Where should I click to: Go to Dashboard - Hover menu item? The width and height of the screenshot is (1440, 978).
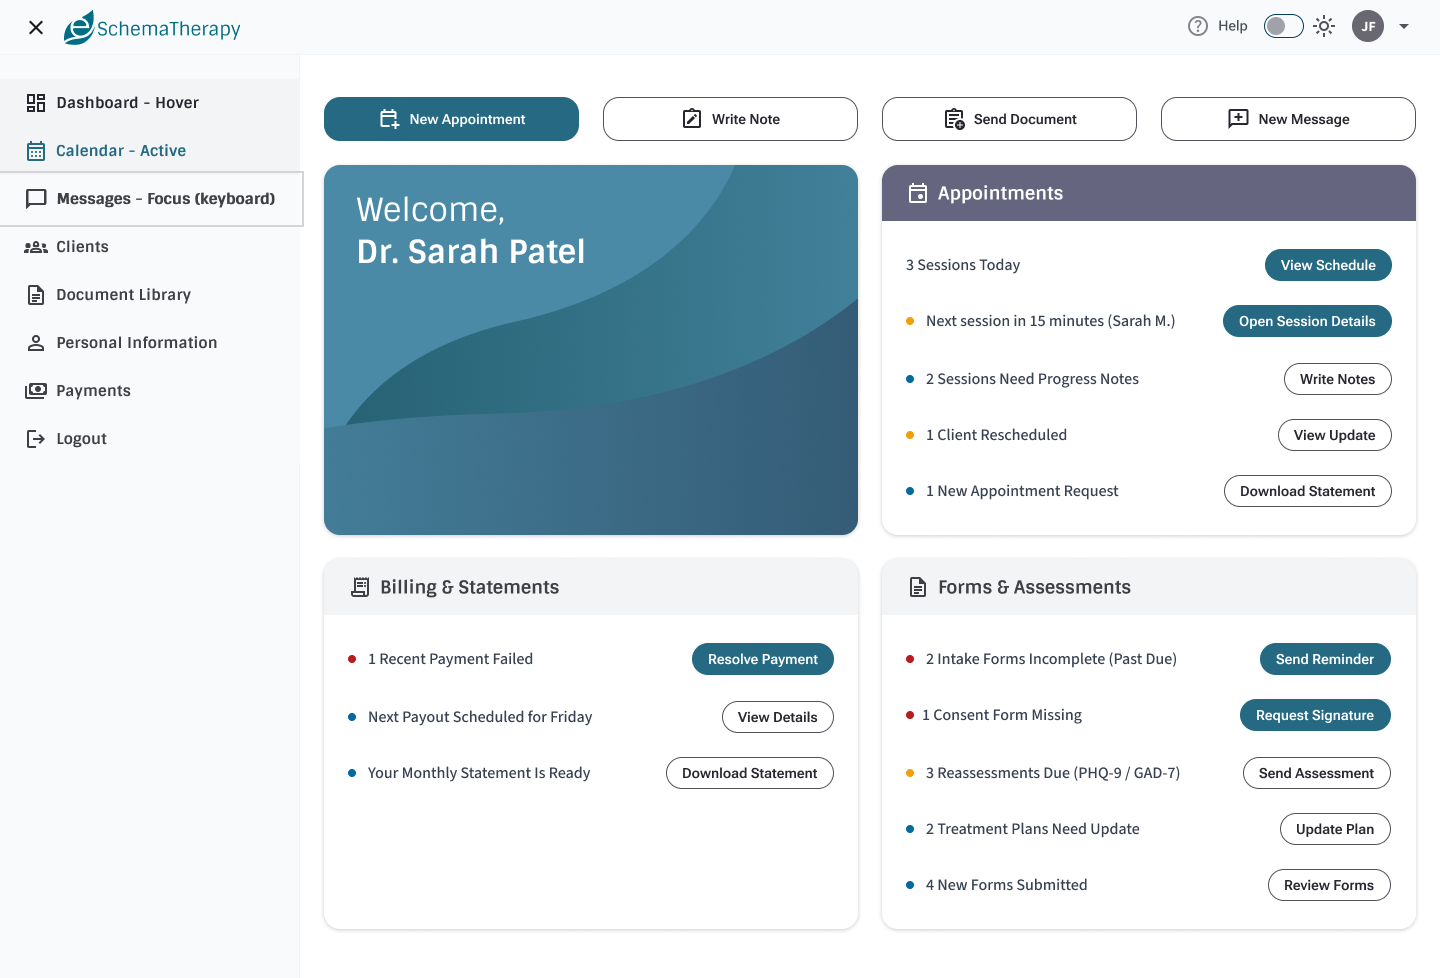tap(150, 103)
